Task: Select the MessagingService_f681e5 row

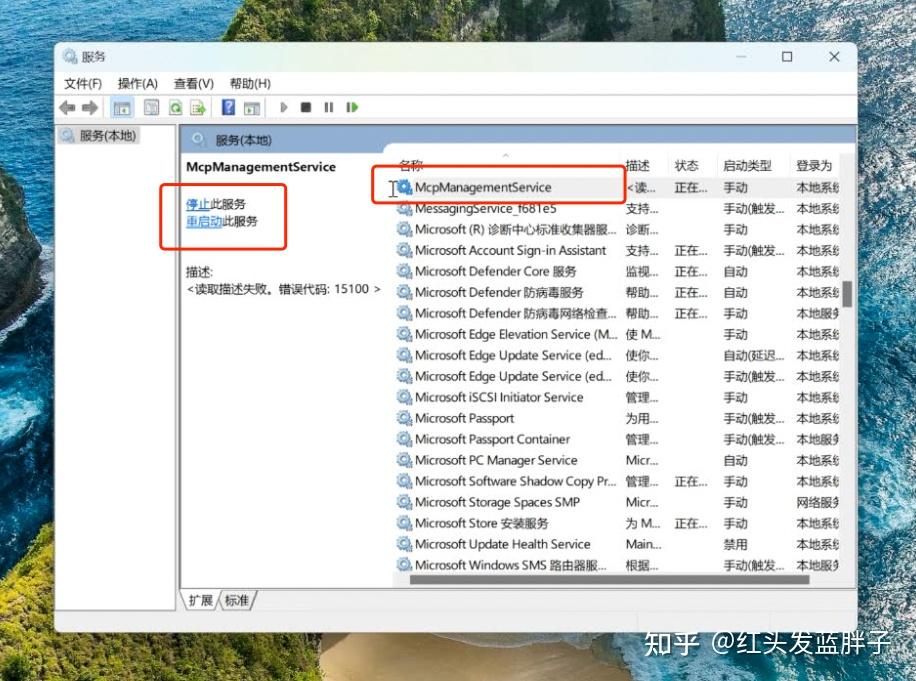Action: pos(616,209)
